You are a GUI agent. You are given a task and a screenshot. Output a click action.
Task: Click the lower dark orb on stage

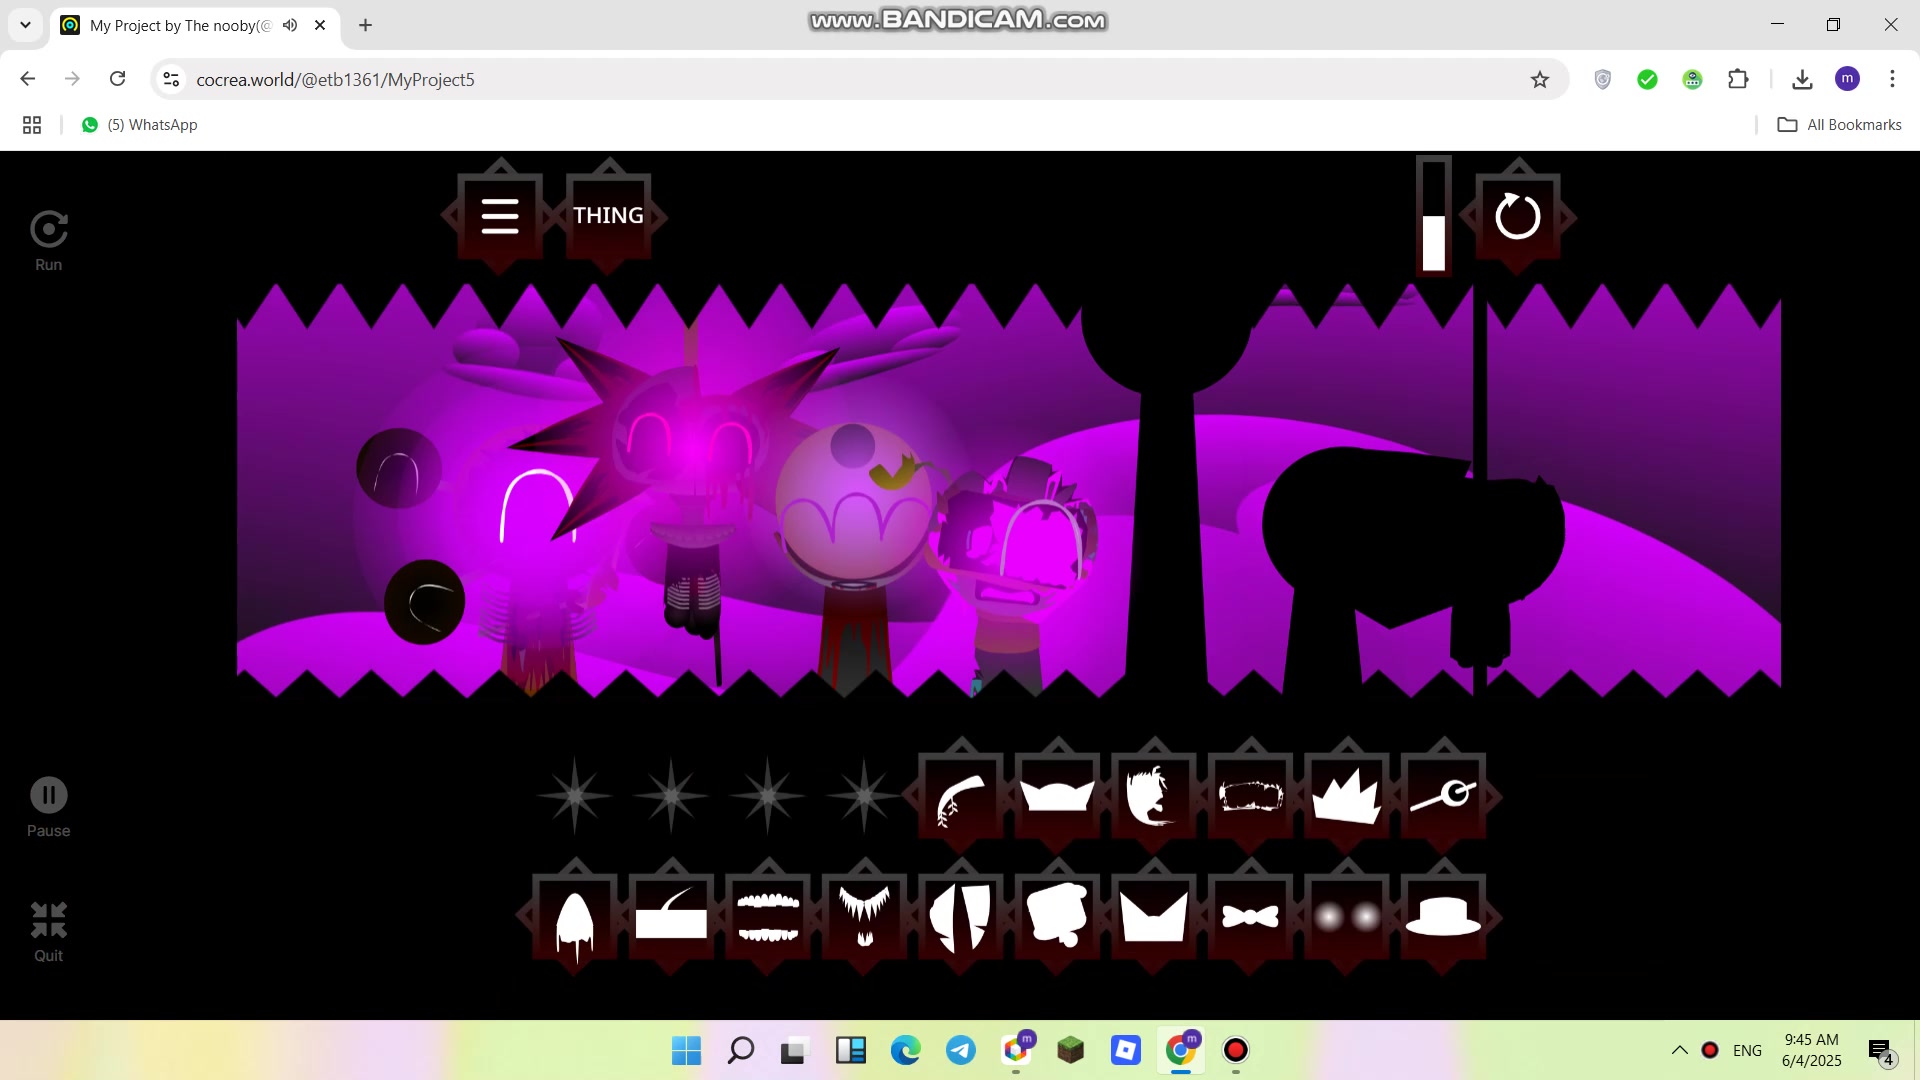tap(425, 602)
